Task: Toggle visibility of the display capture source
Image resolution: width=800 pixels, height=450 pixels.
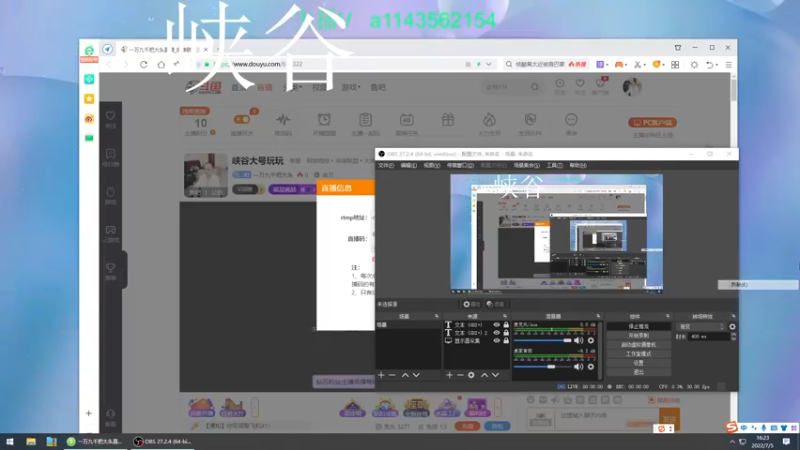Action: pos(496,340)
